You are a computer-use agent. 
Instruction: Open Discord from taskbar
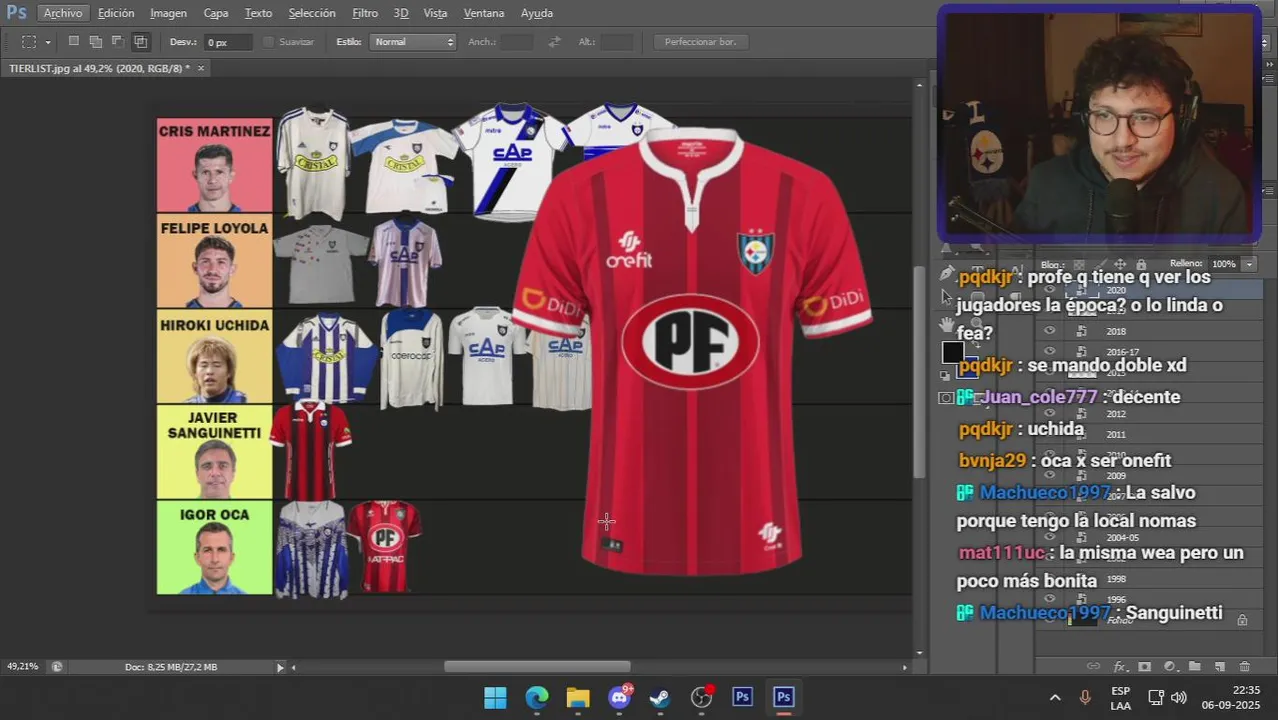[x=620, y=697]
